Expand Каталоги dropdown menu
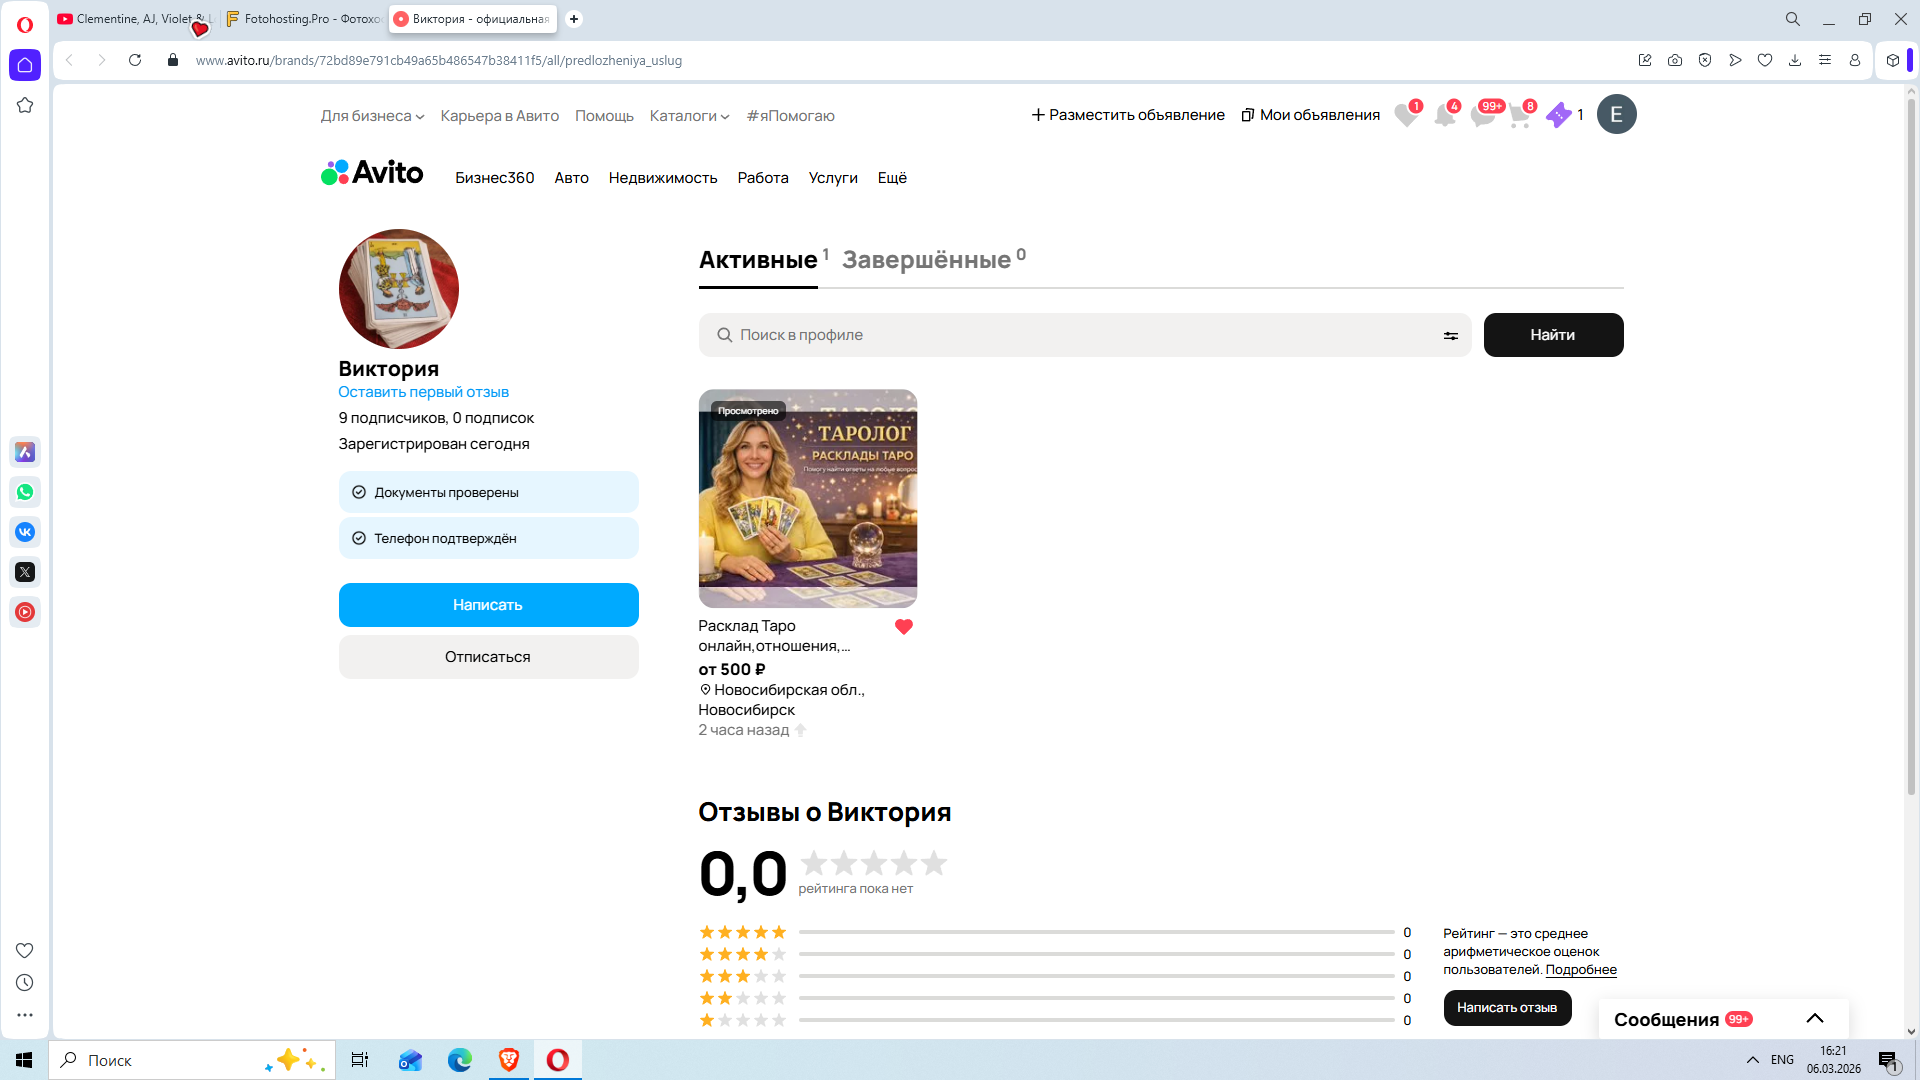The width and height of the screenshot is (1920, 1080). [689, 116]
